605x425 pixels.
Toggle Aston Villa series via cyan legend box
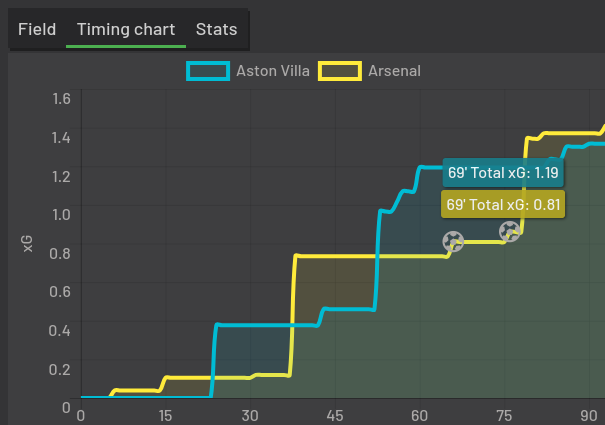(207, 71)
